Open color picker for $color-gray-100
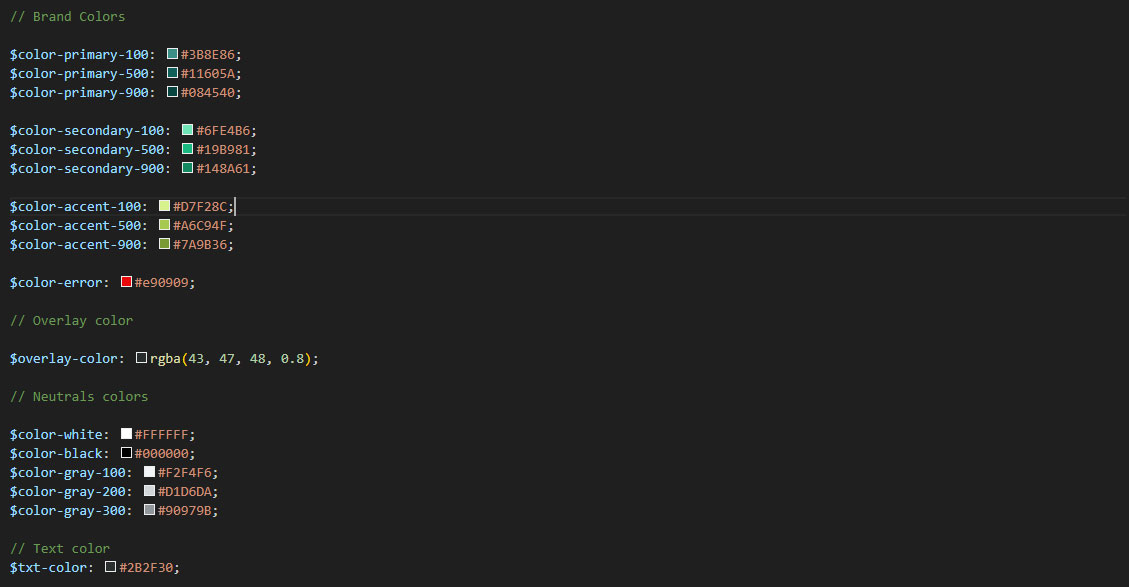1129x587 pixels. 150,472
